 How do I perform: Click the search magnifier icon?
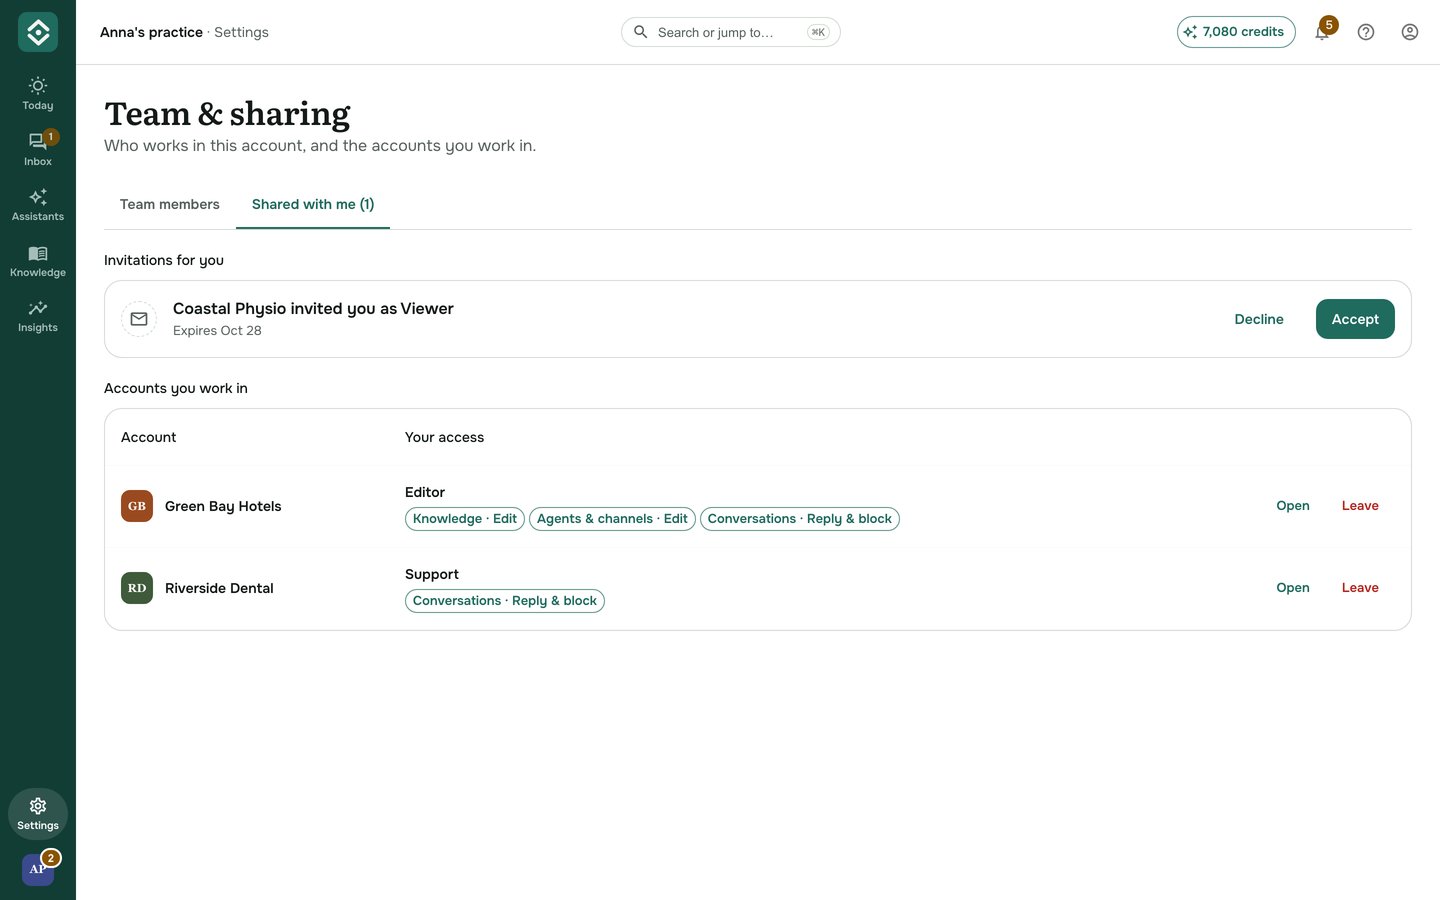pos(641,32)
